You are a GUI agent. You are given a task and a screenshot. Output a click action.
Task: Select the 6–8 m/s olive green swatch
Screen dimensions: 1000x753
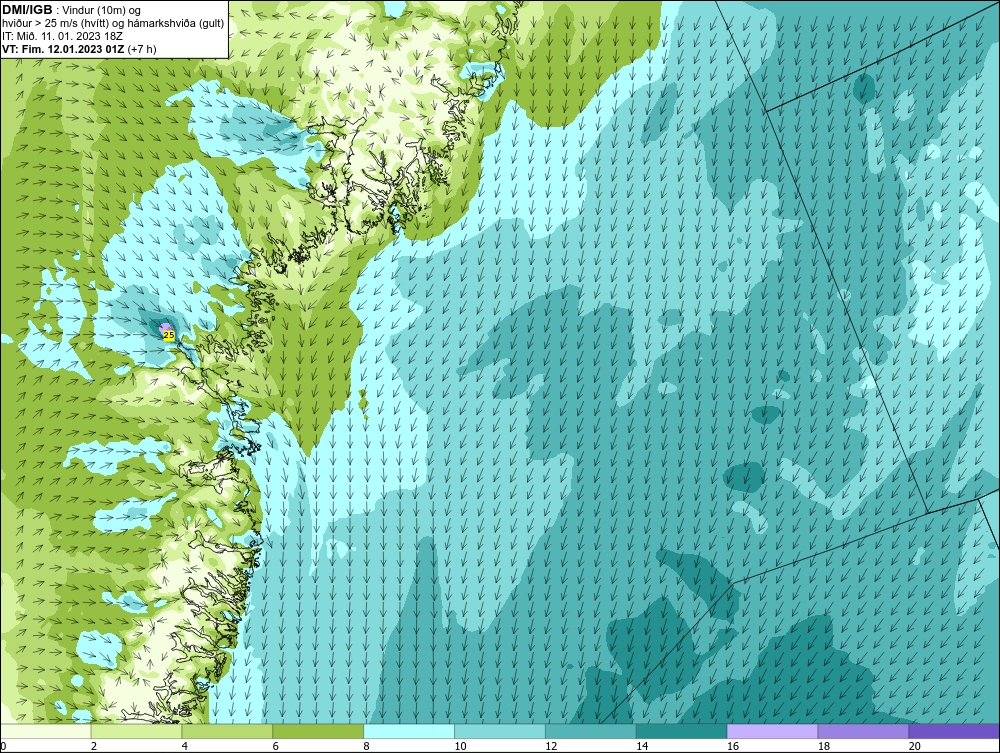[x=318, y=731]
